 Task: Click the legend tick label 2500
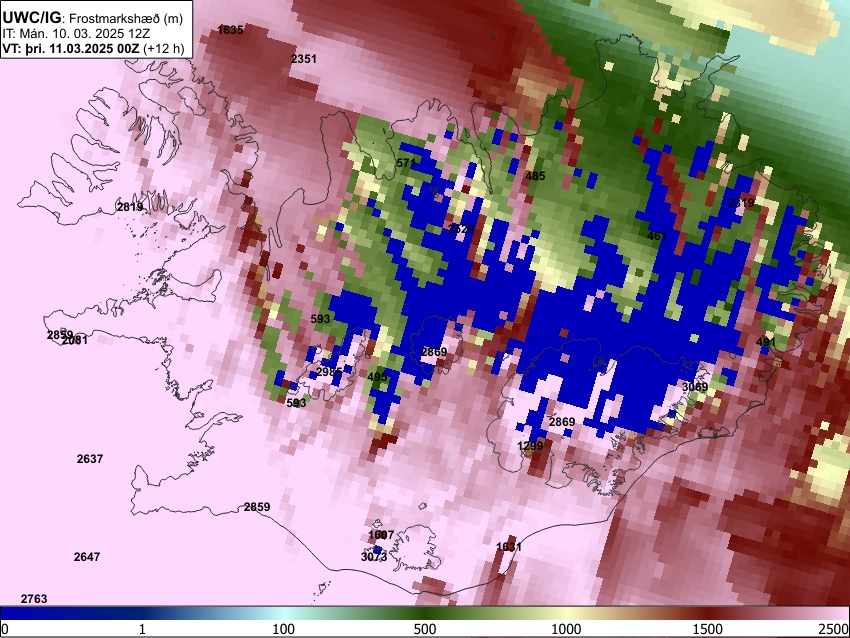834,629
